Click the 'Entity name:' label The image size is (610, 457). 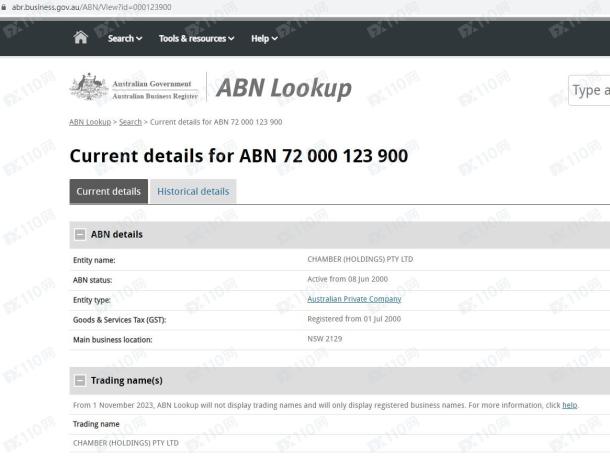94,260
